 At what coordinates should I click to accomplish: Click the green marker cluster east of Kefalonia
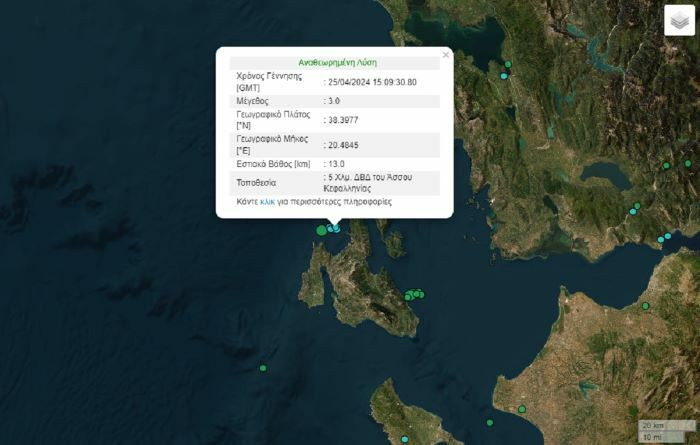413,295
